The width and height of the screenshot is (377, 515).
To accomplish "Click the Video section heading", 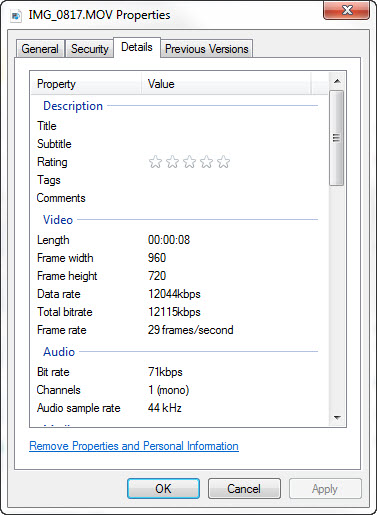I will coord(58,220).
